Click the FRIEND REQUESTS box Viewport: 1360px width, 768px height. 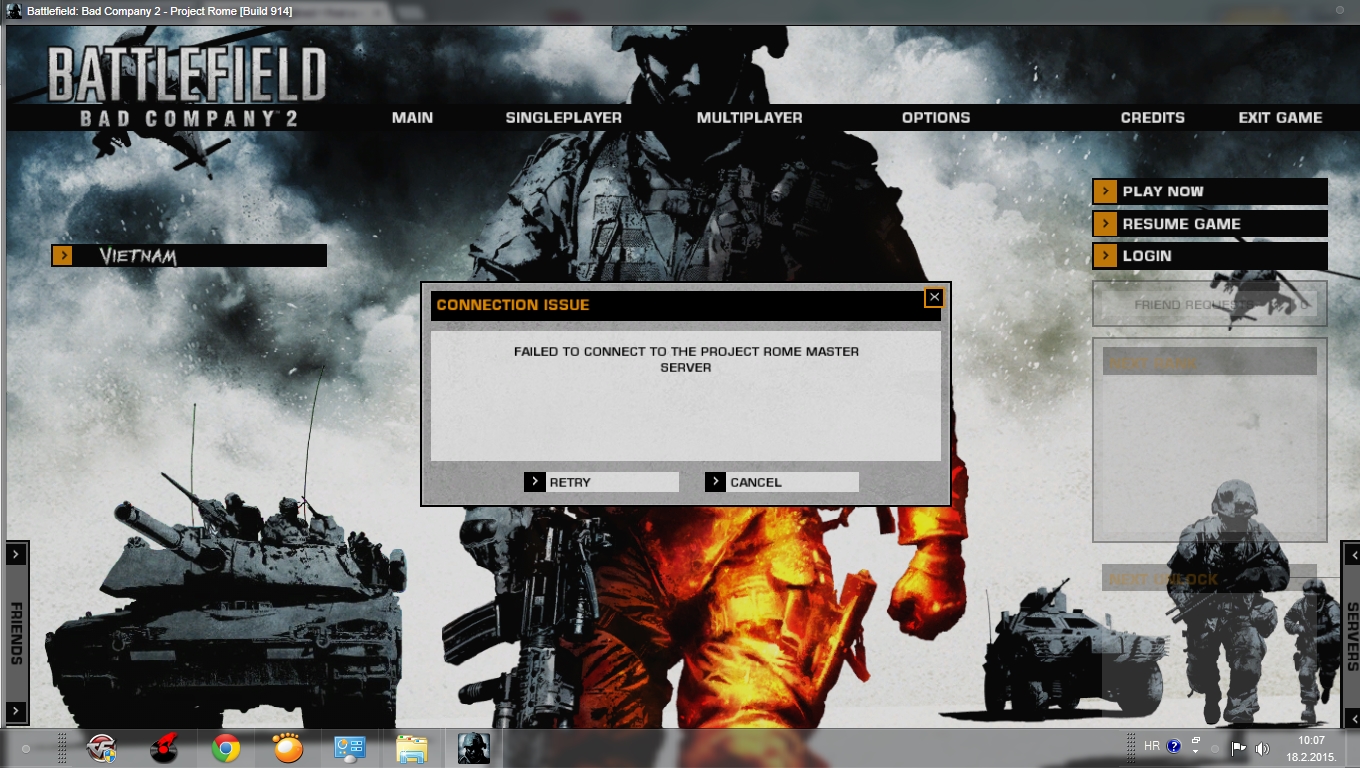[x=1210, y=304]
